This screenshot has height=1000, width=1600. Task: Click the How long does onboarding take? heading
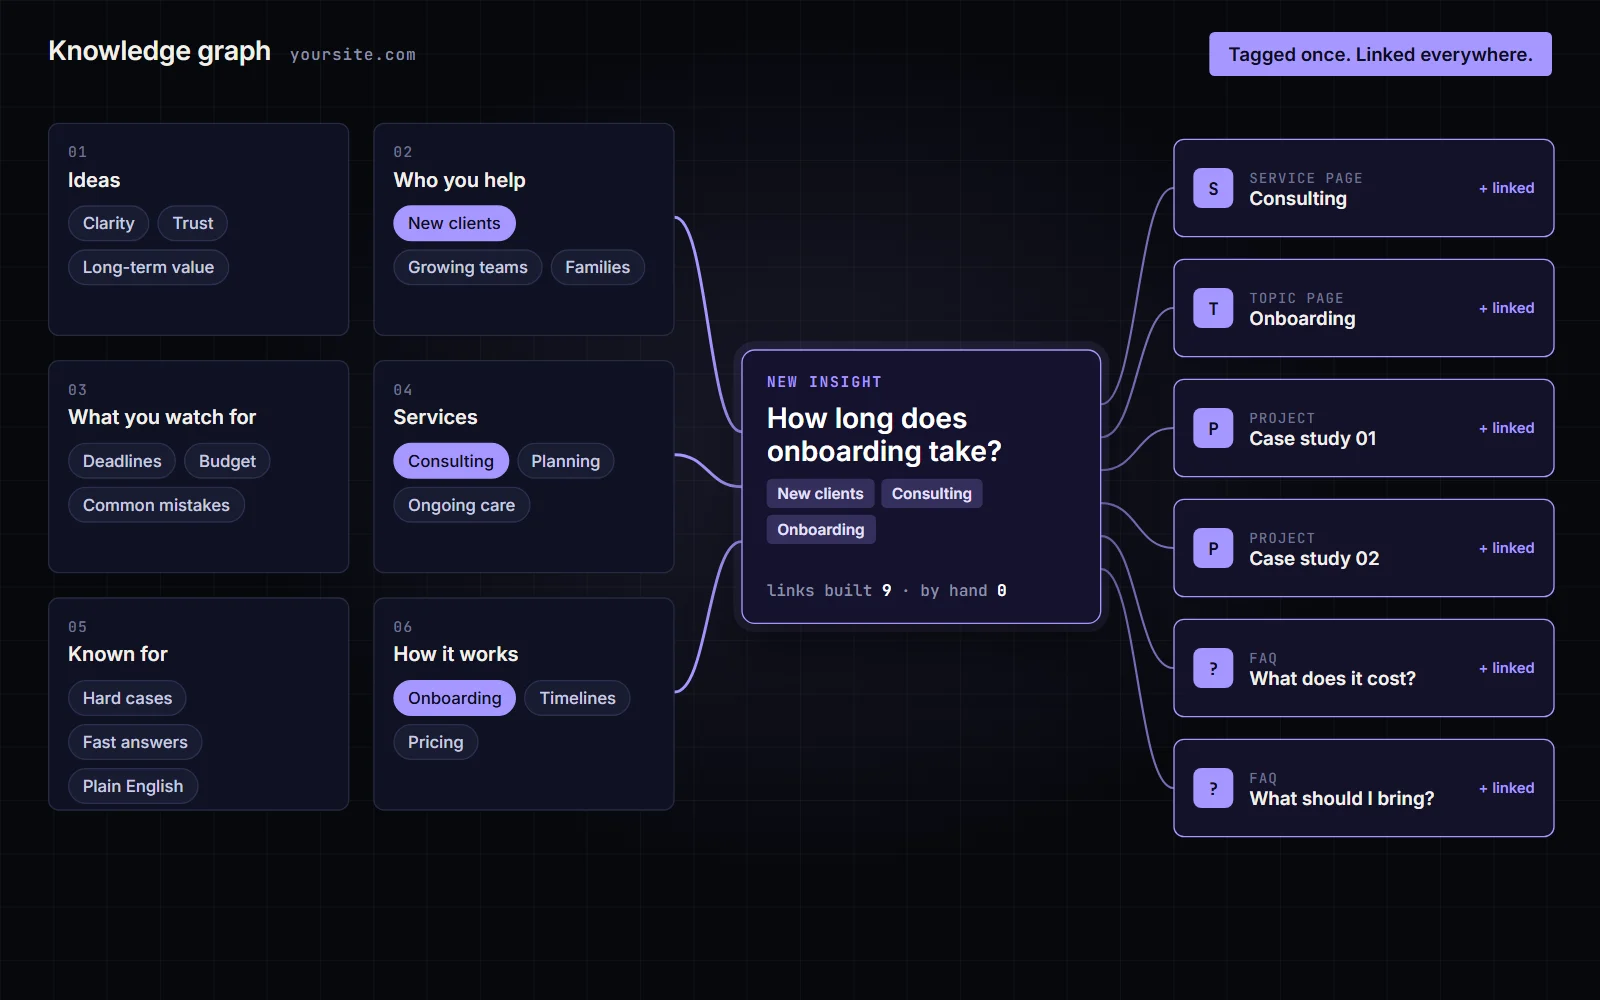click(884, 434)
